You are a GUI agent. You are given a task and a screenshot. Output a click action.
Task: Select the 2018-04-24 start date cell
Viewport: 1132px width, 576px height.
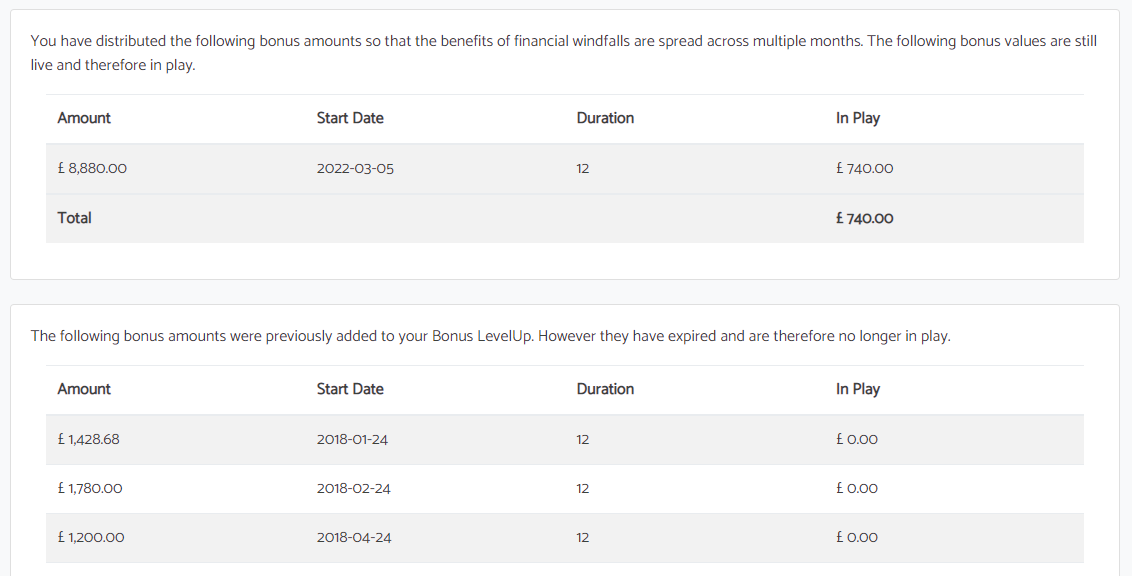click(354, 537)
